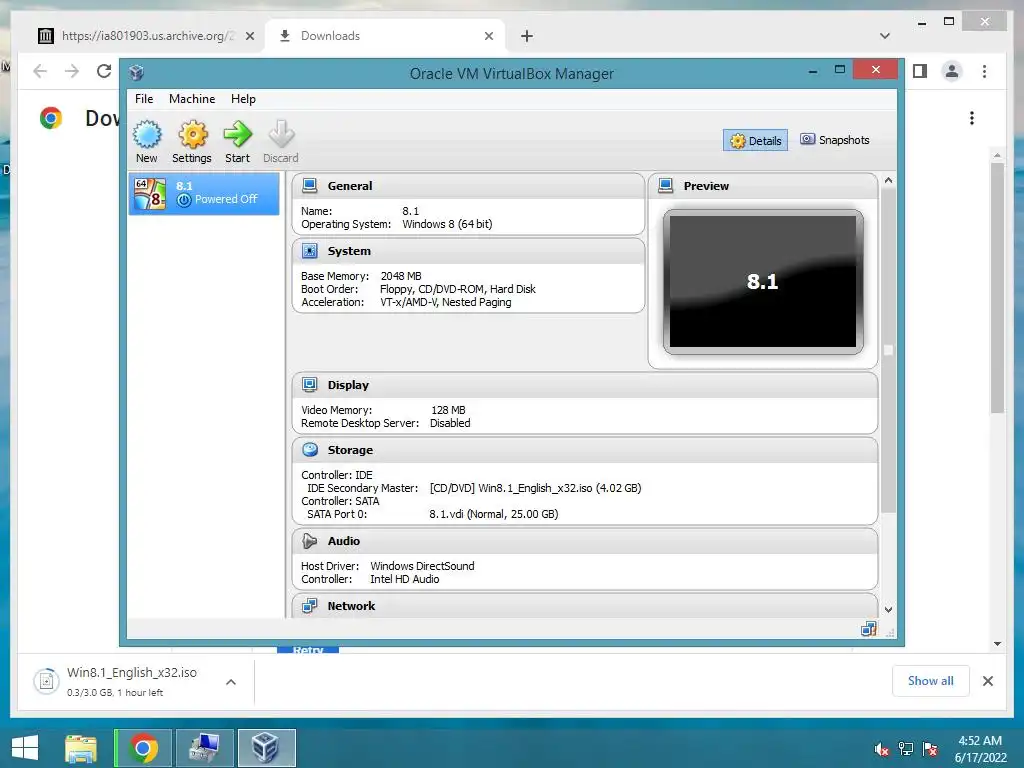Close the Downloads tab
This screenshot has width=1024, height=768.
(488, 36)
